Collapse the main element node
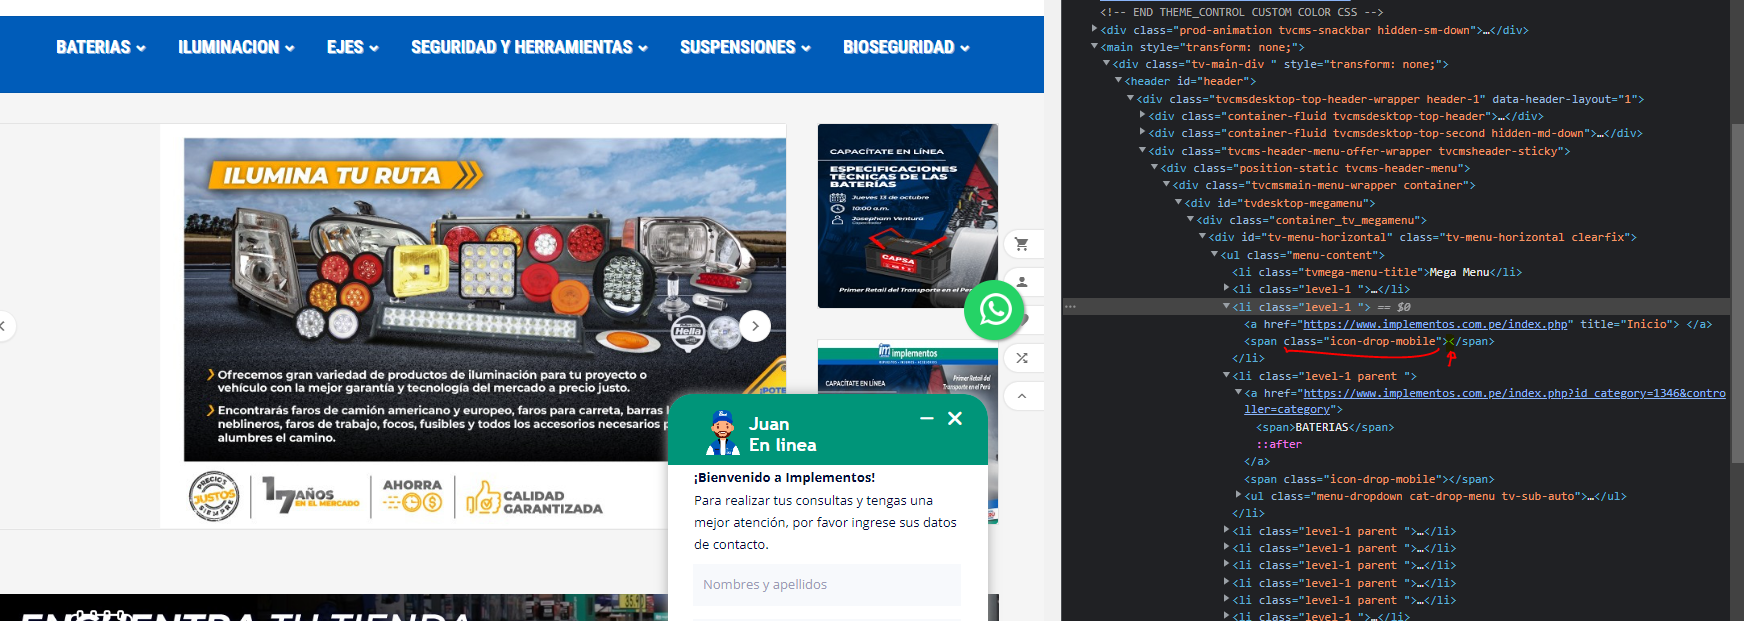The height and width of the screenshot is (621, 1744). click(x=1095, y=46)
